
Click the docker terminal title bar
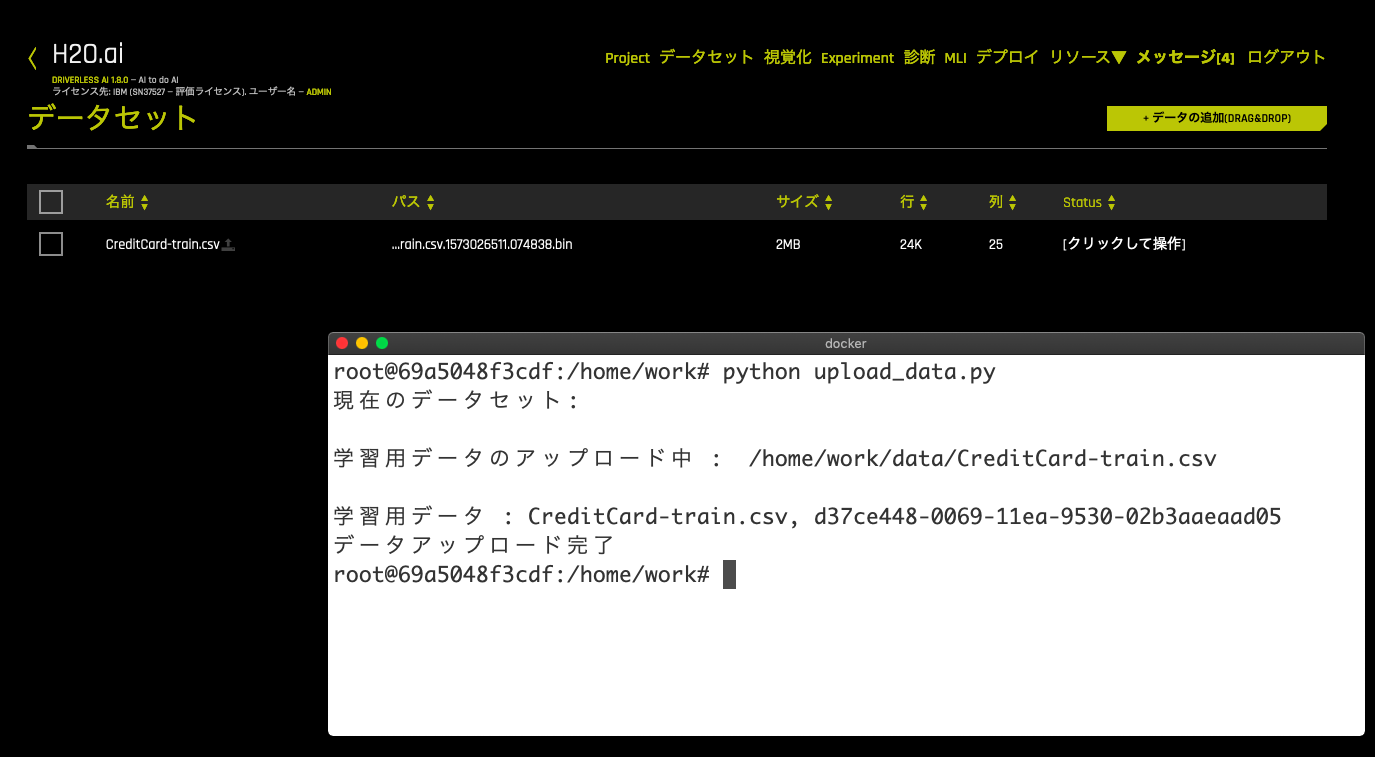point(846,343)
